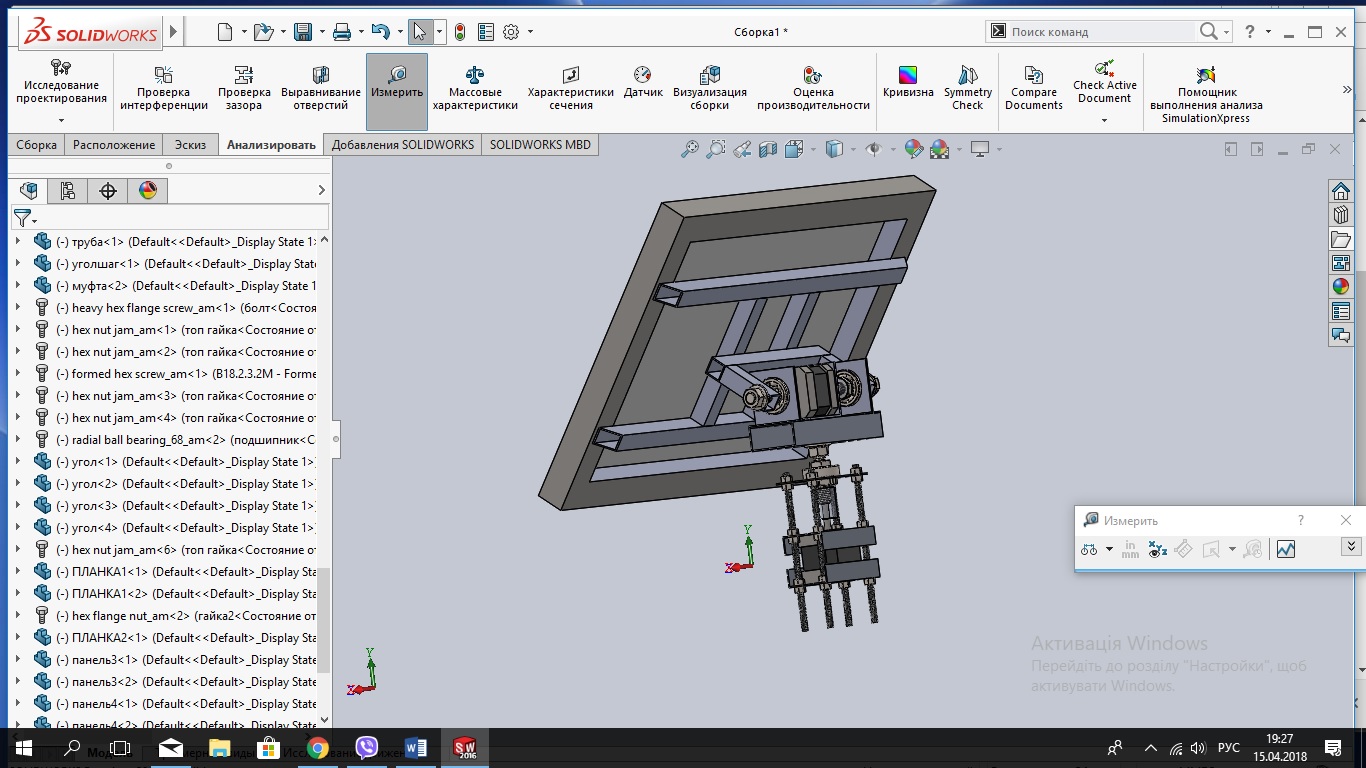Switch to the Сборка tab
Viewport: 1366px width, 768px height.
[37, 145]
